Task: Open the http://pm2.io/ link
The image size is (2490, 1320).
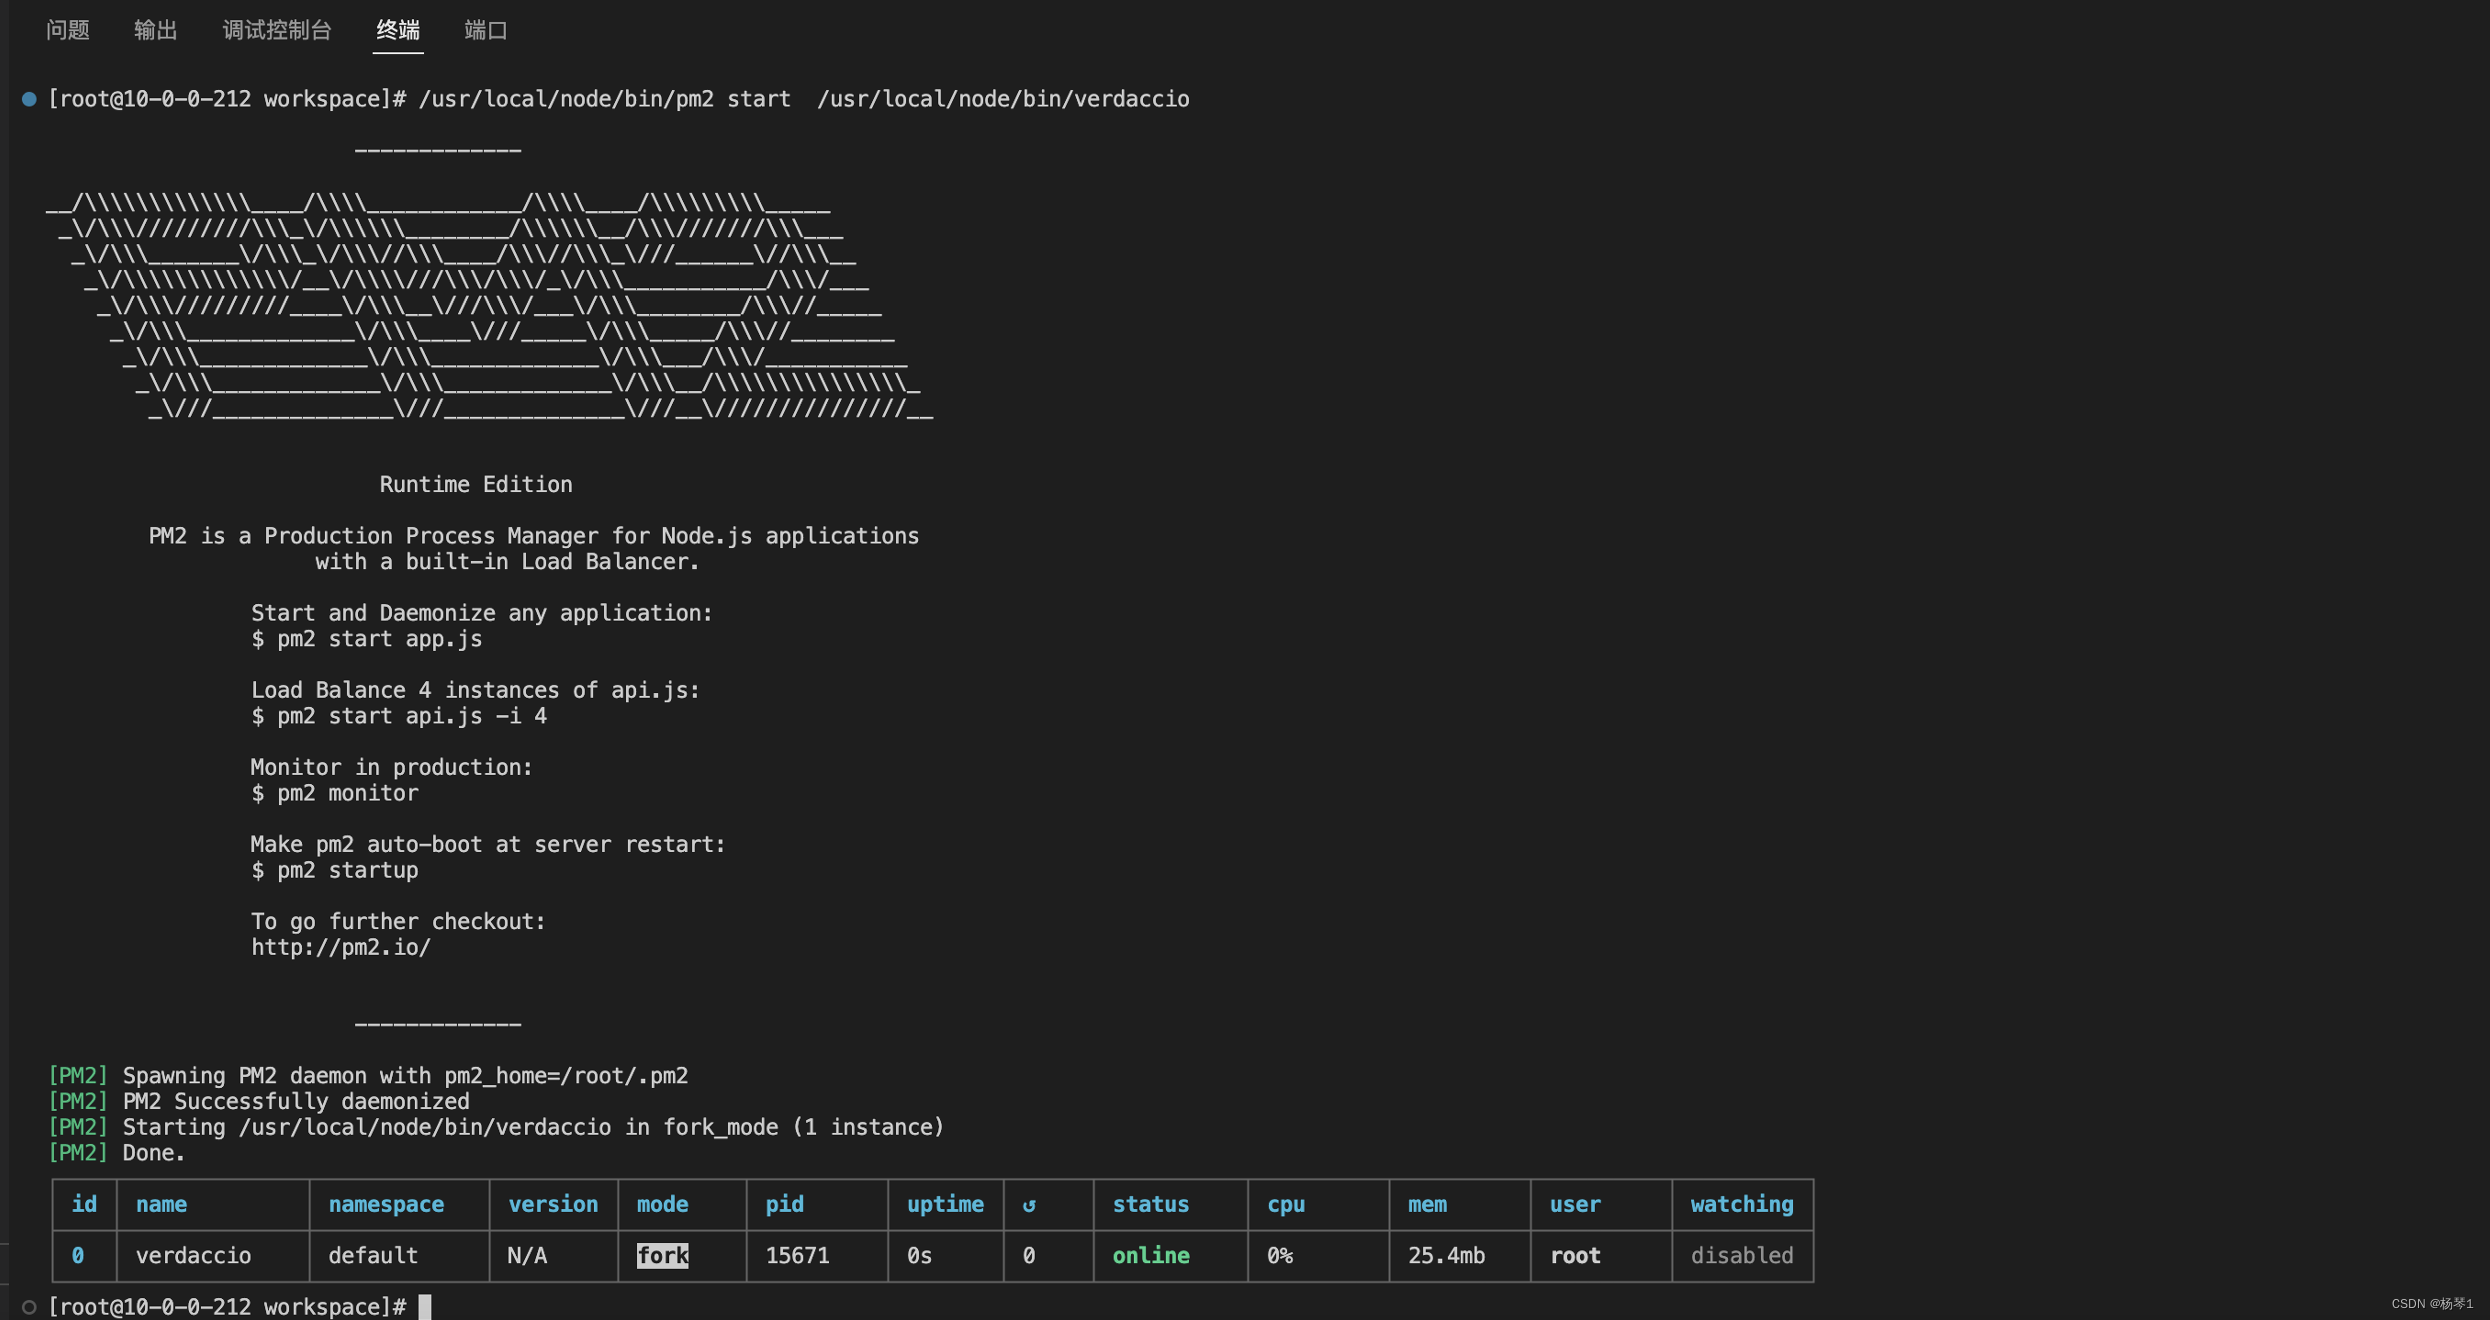Action: pos(341,947)
